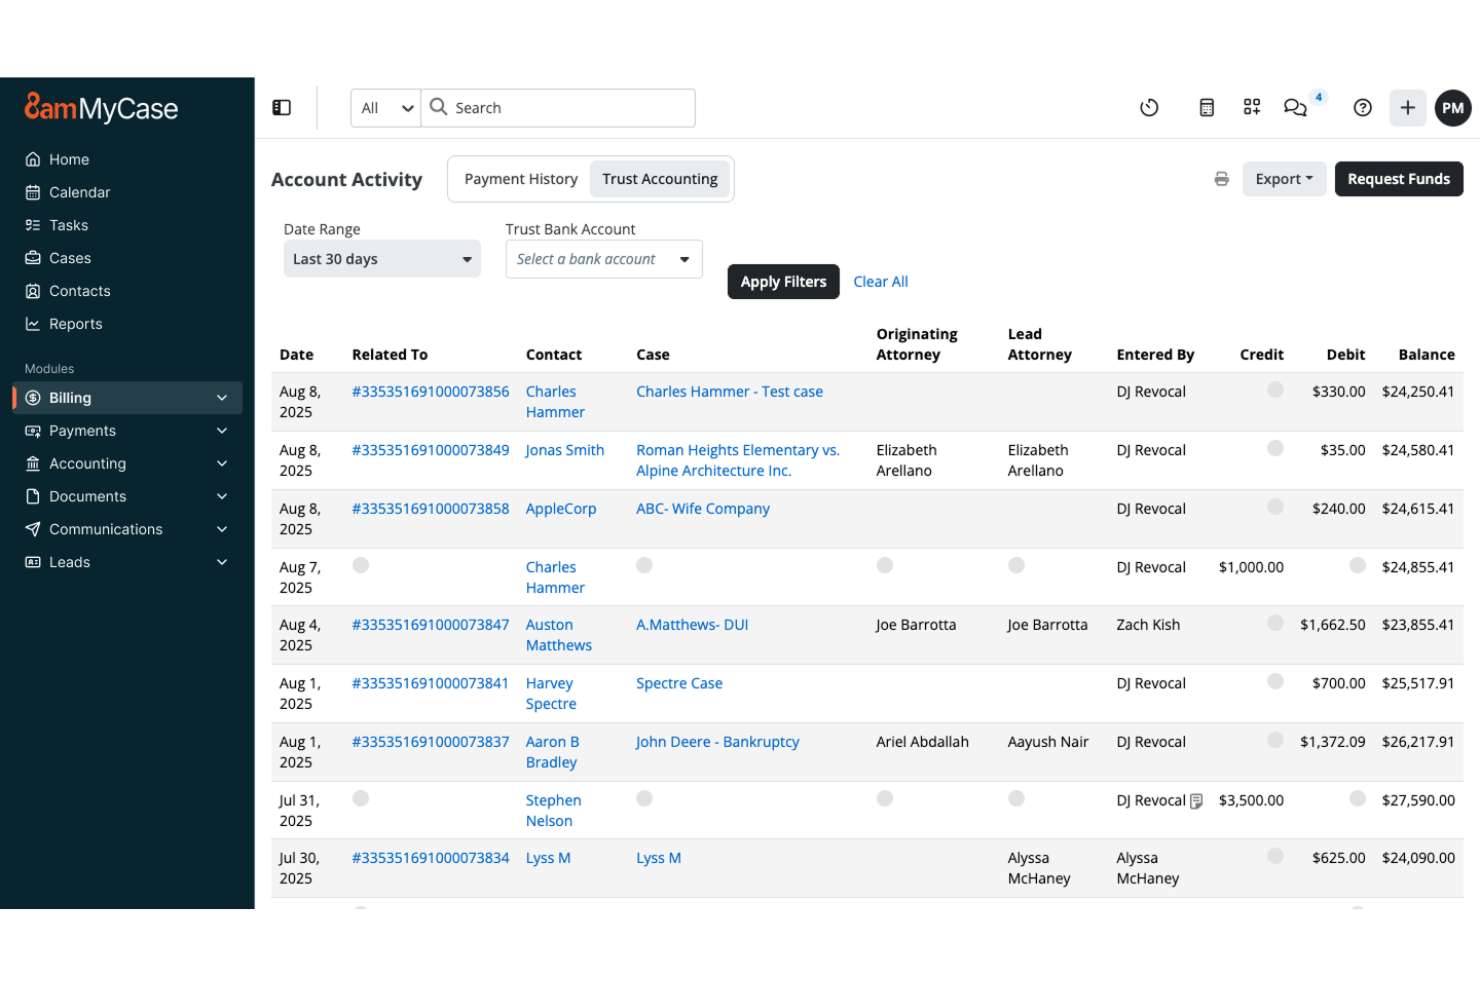Screen dimensions: 1480x987
Task: Open chat messages icon with badge
Action: (1296, 107)
